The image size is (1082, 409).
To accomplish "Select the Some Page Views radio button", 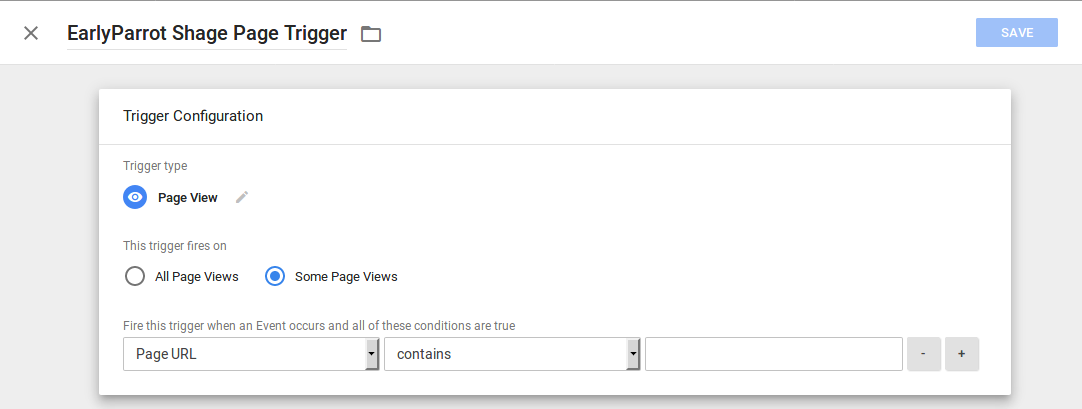I will (x=275, y=277).
